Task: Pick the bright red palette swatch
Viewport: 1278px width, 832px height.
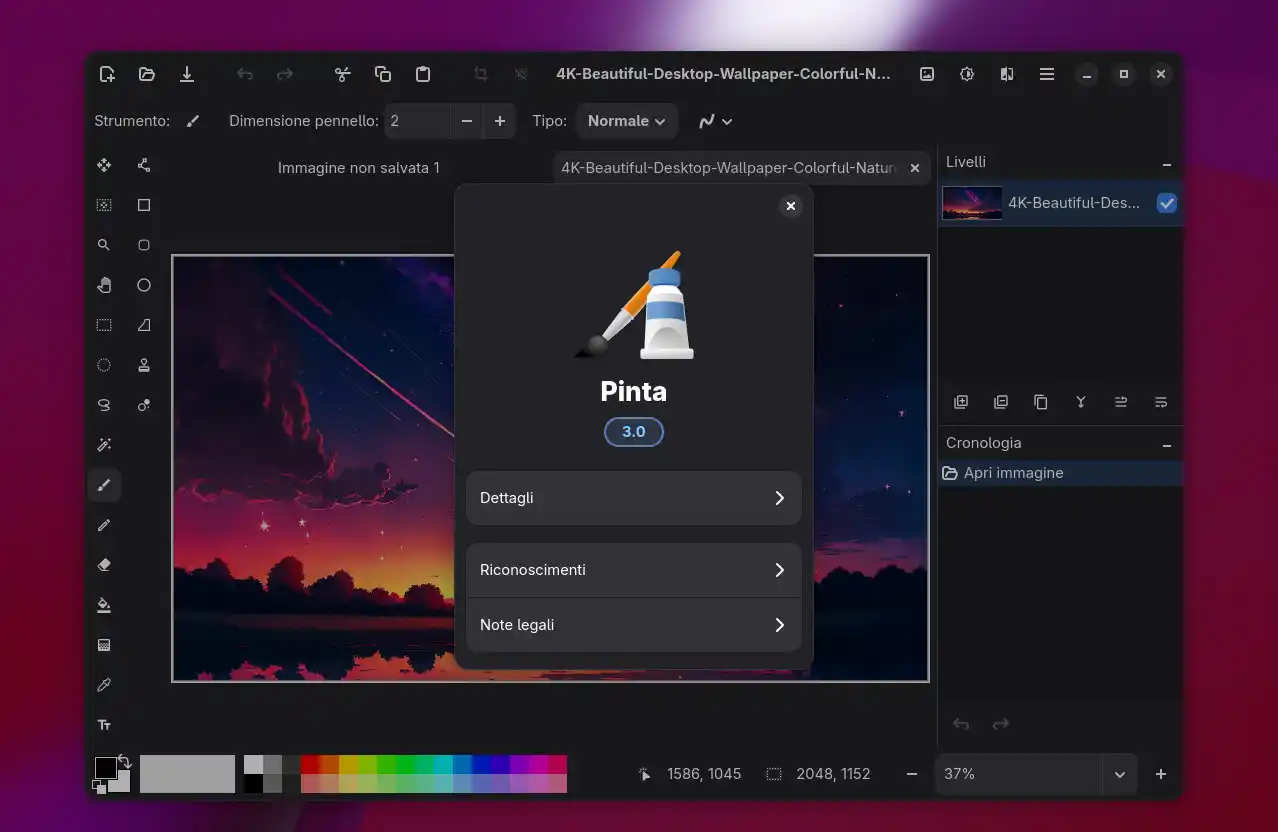Action: click(310, 764)
